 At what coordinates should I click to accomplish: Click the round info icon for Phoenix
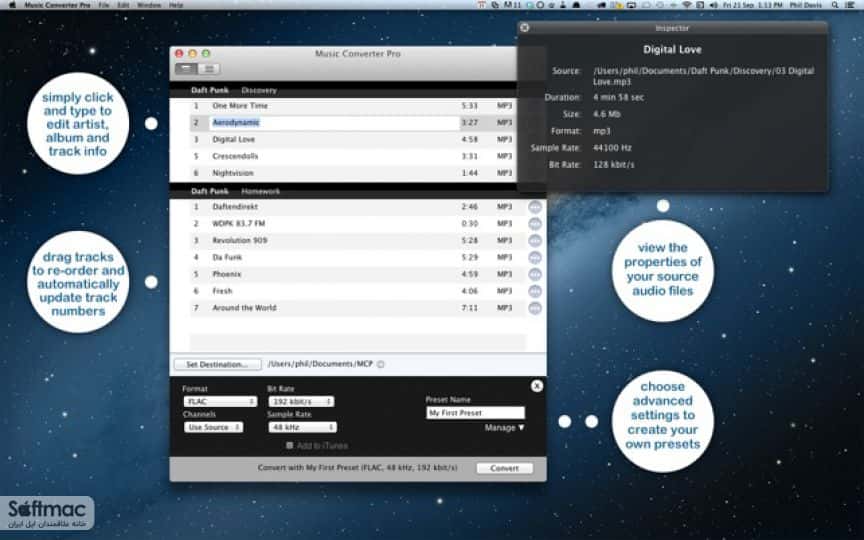[x=534, y=274]
